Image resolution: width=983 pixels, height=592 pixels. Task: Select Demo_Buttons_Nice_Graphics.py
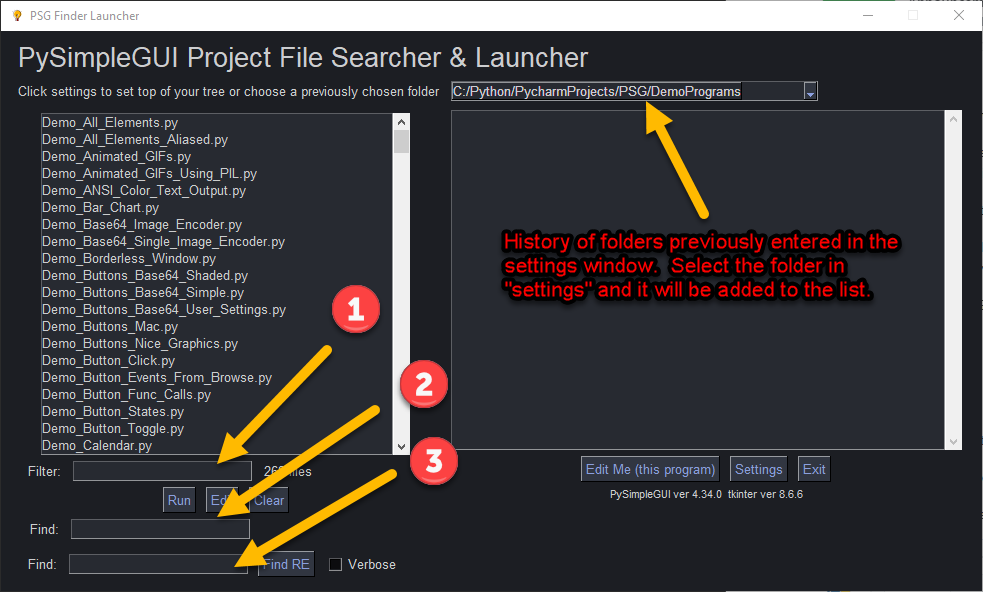click(x=140, y=342)
